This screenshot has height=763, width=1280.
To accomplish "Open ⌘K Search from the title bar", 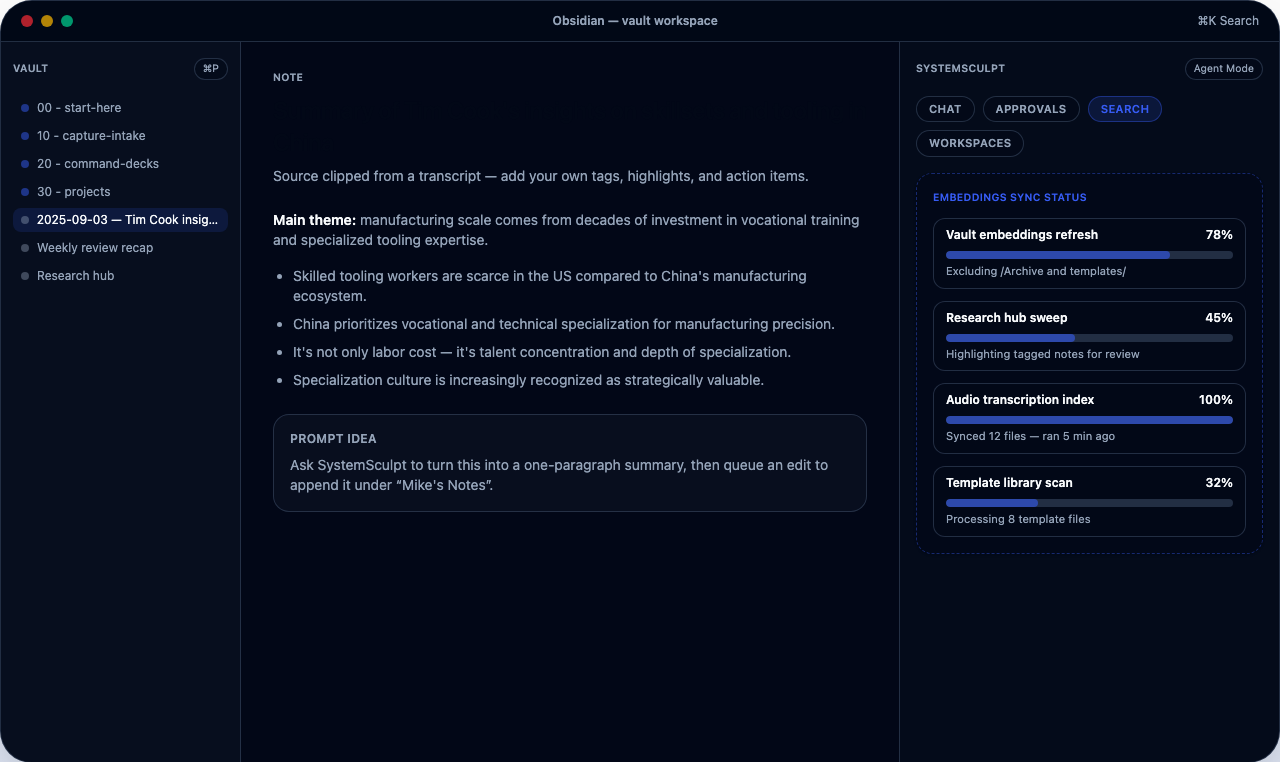I will click(x=1228, y=20).
